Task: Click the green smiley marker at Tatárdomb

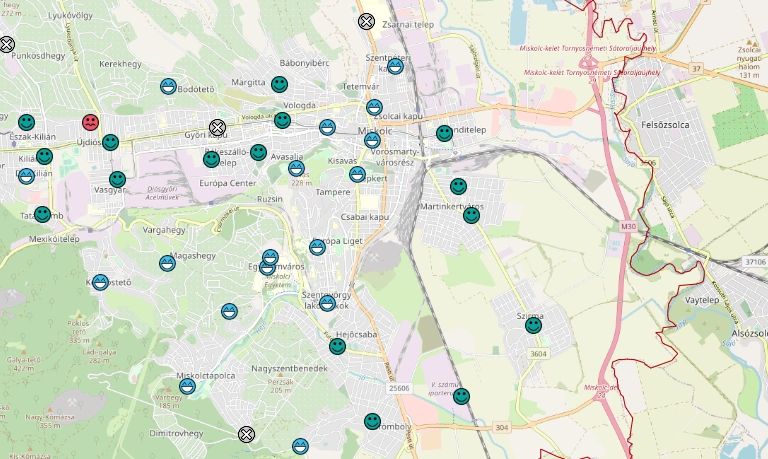Action: (42, 214)
